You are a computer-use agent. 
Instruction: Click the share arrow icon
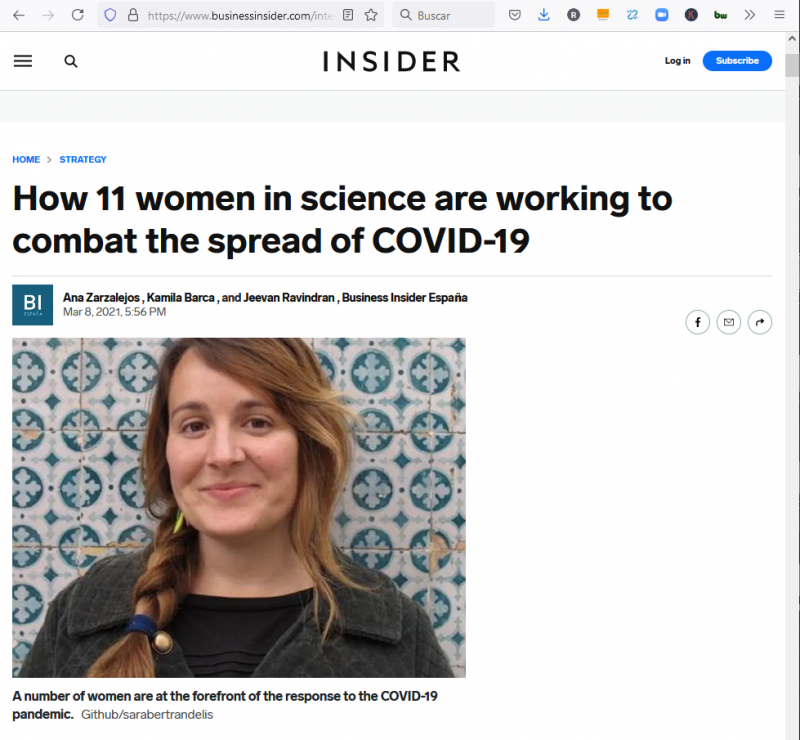click(x=760, y=322)
